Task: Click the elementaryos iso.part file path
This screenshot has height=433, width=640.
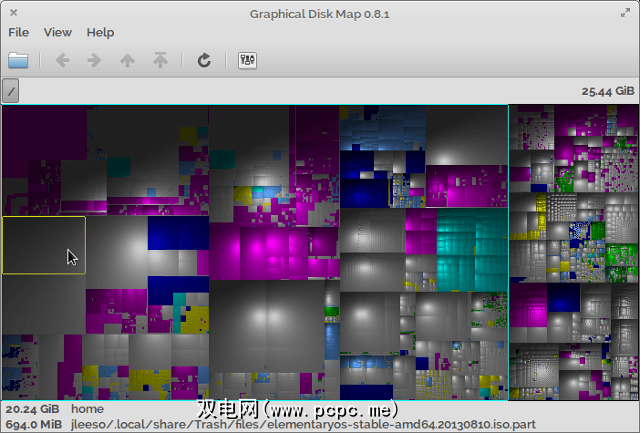Action: click(303, 424)
